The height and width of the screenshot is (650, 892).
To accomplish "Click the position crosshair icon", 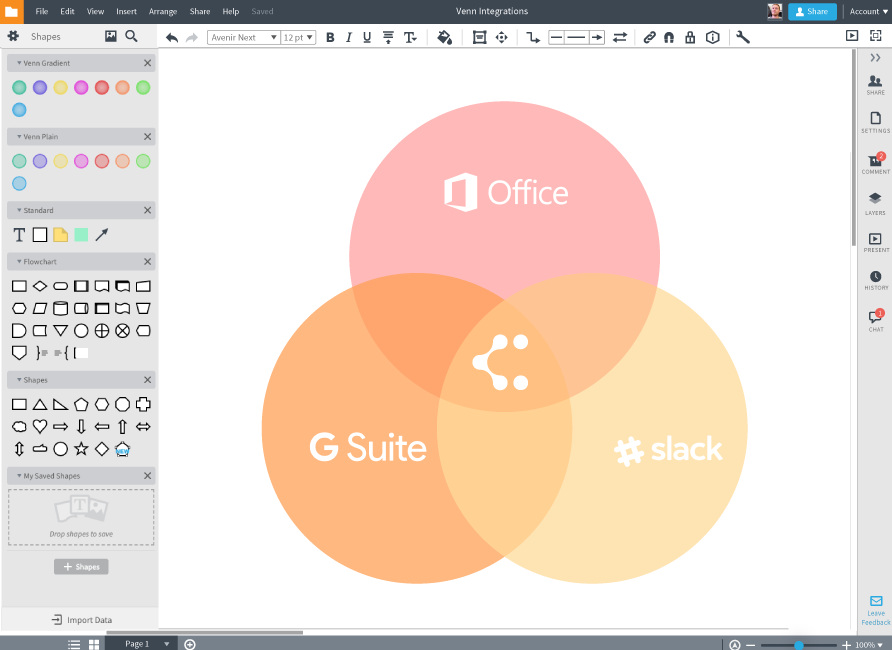I will 501,38.
